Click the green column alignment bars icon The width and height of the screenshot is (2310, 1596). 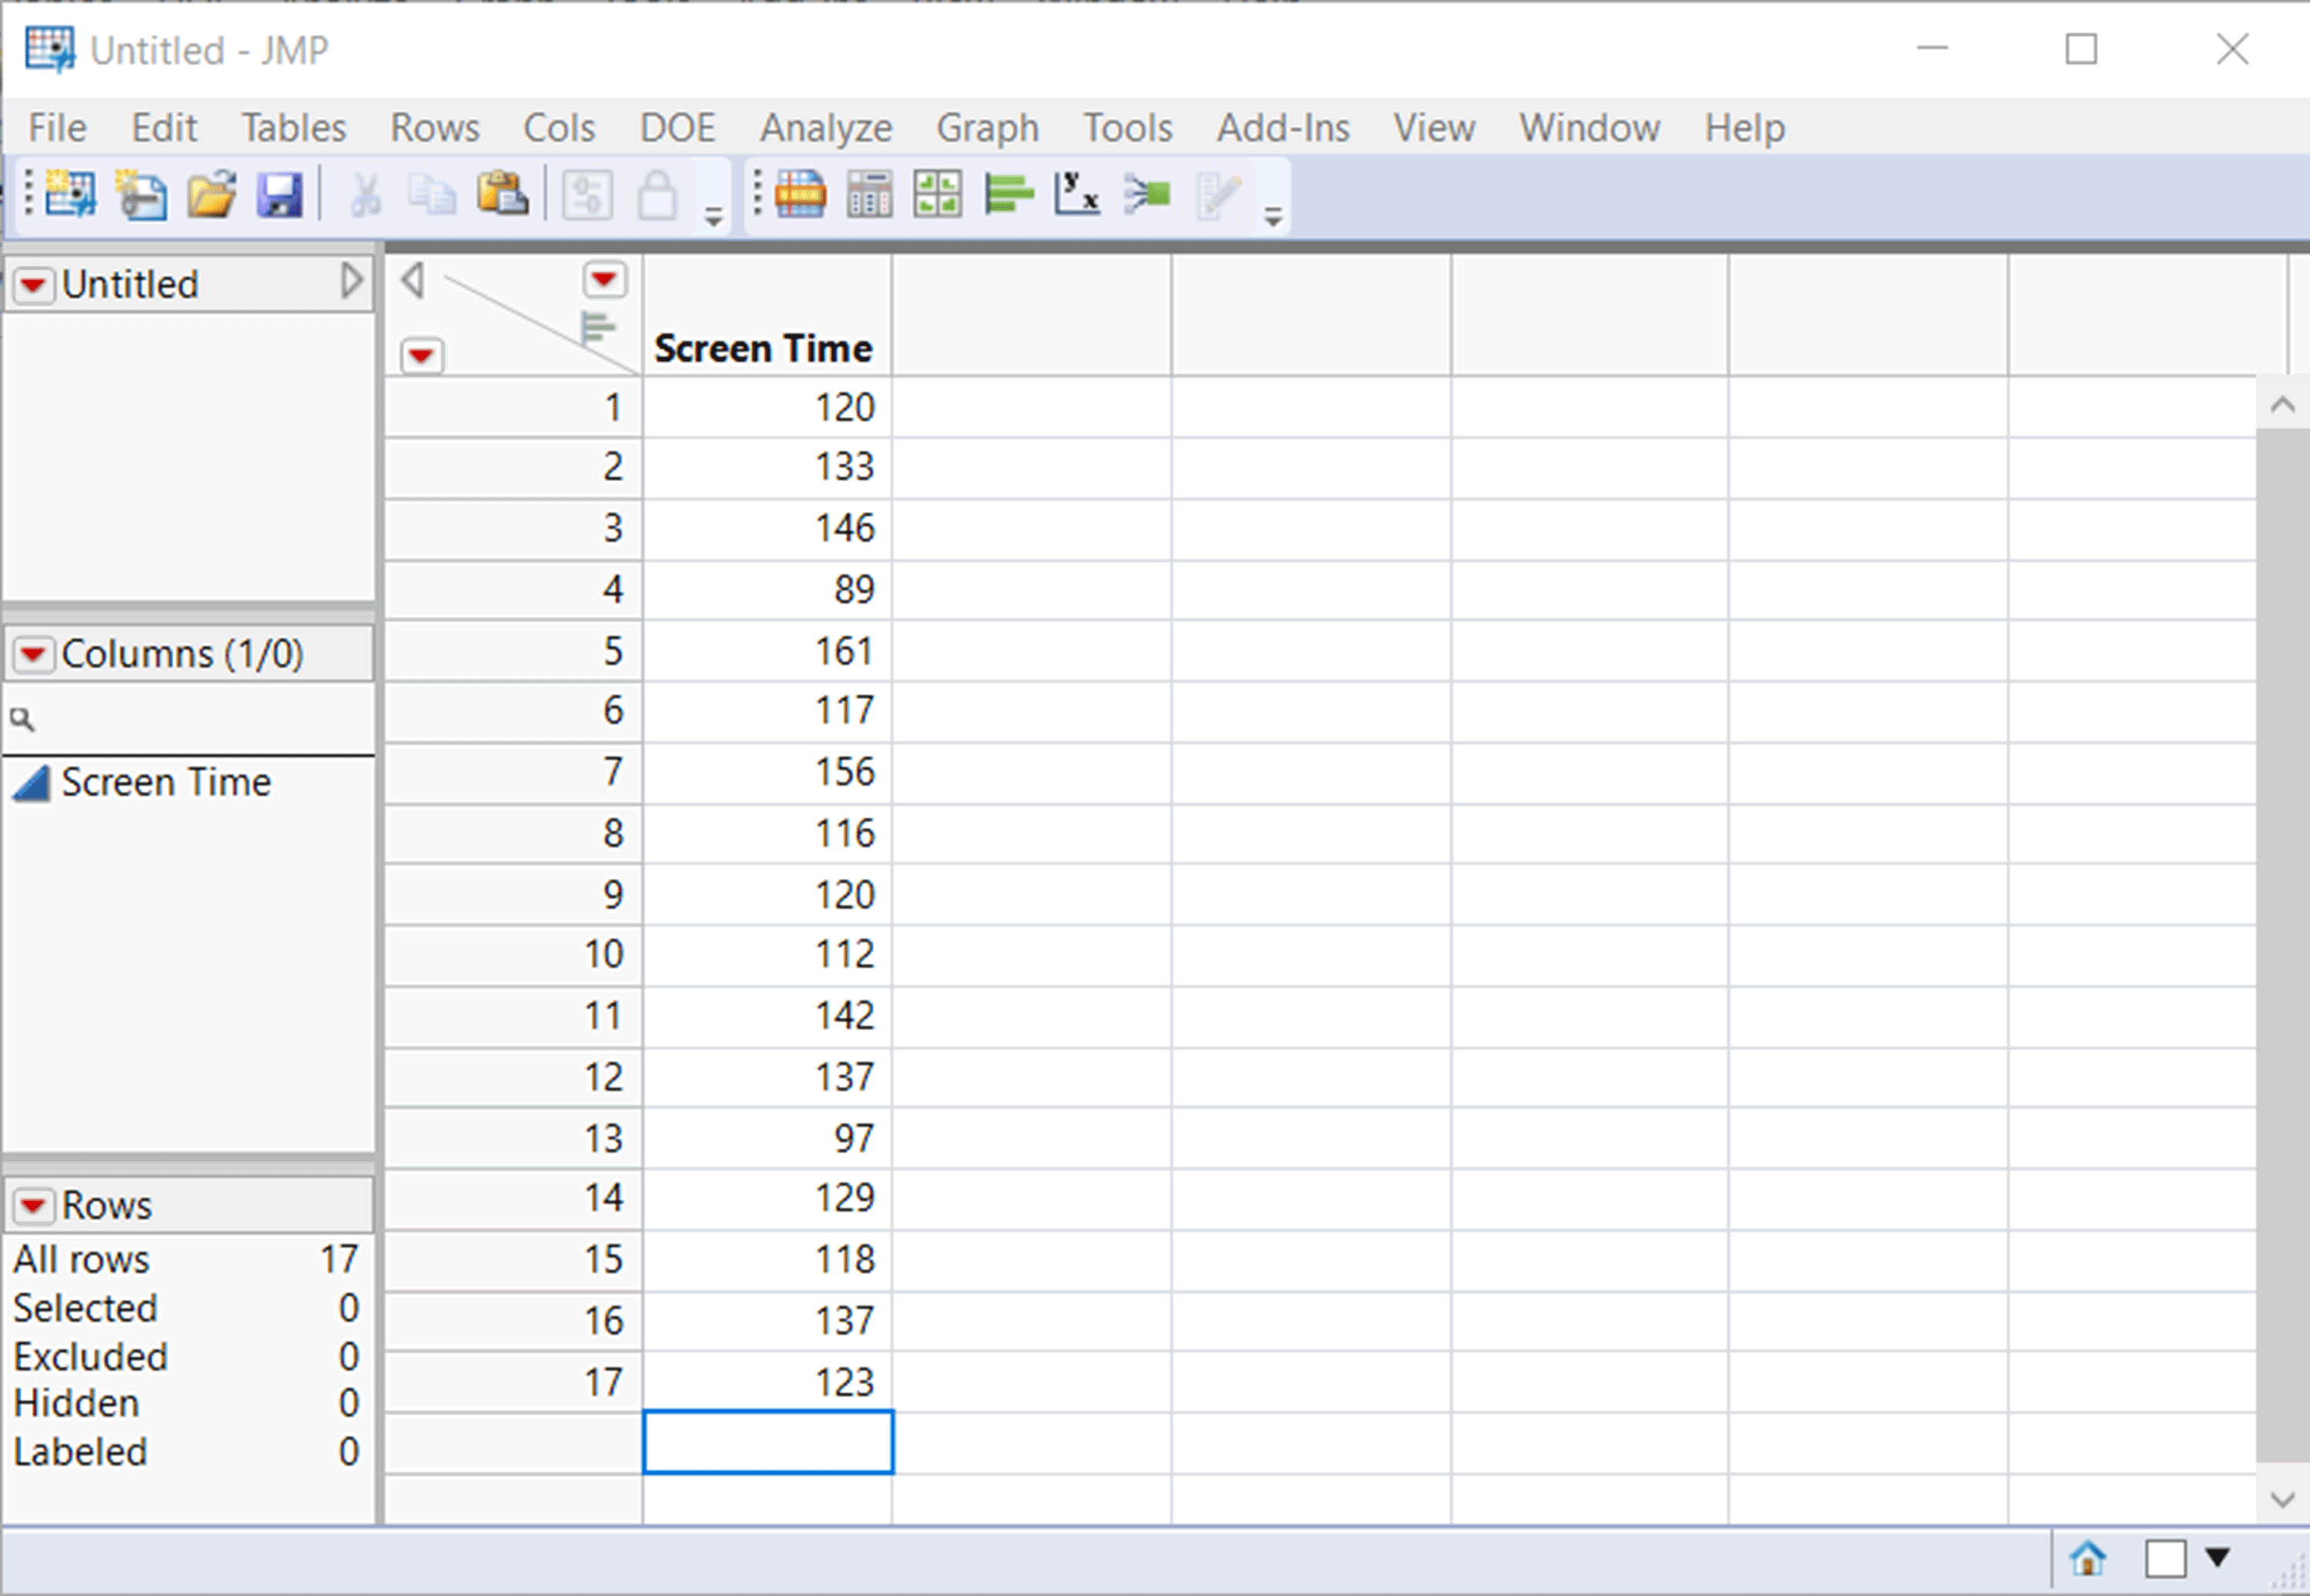pos(597,327)
